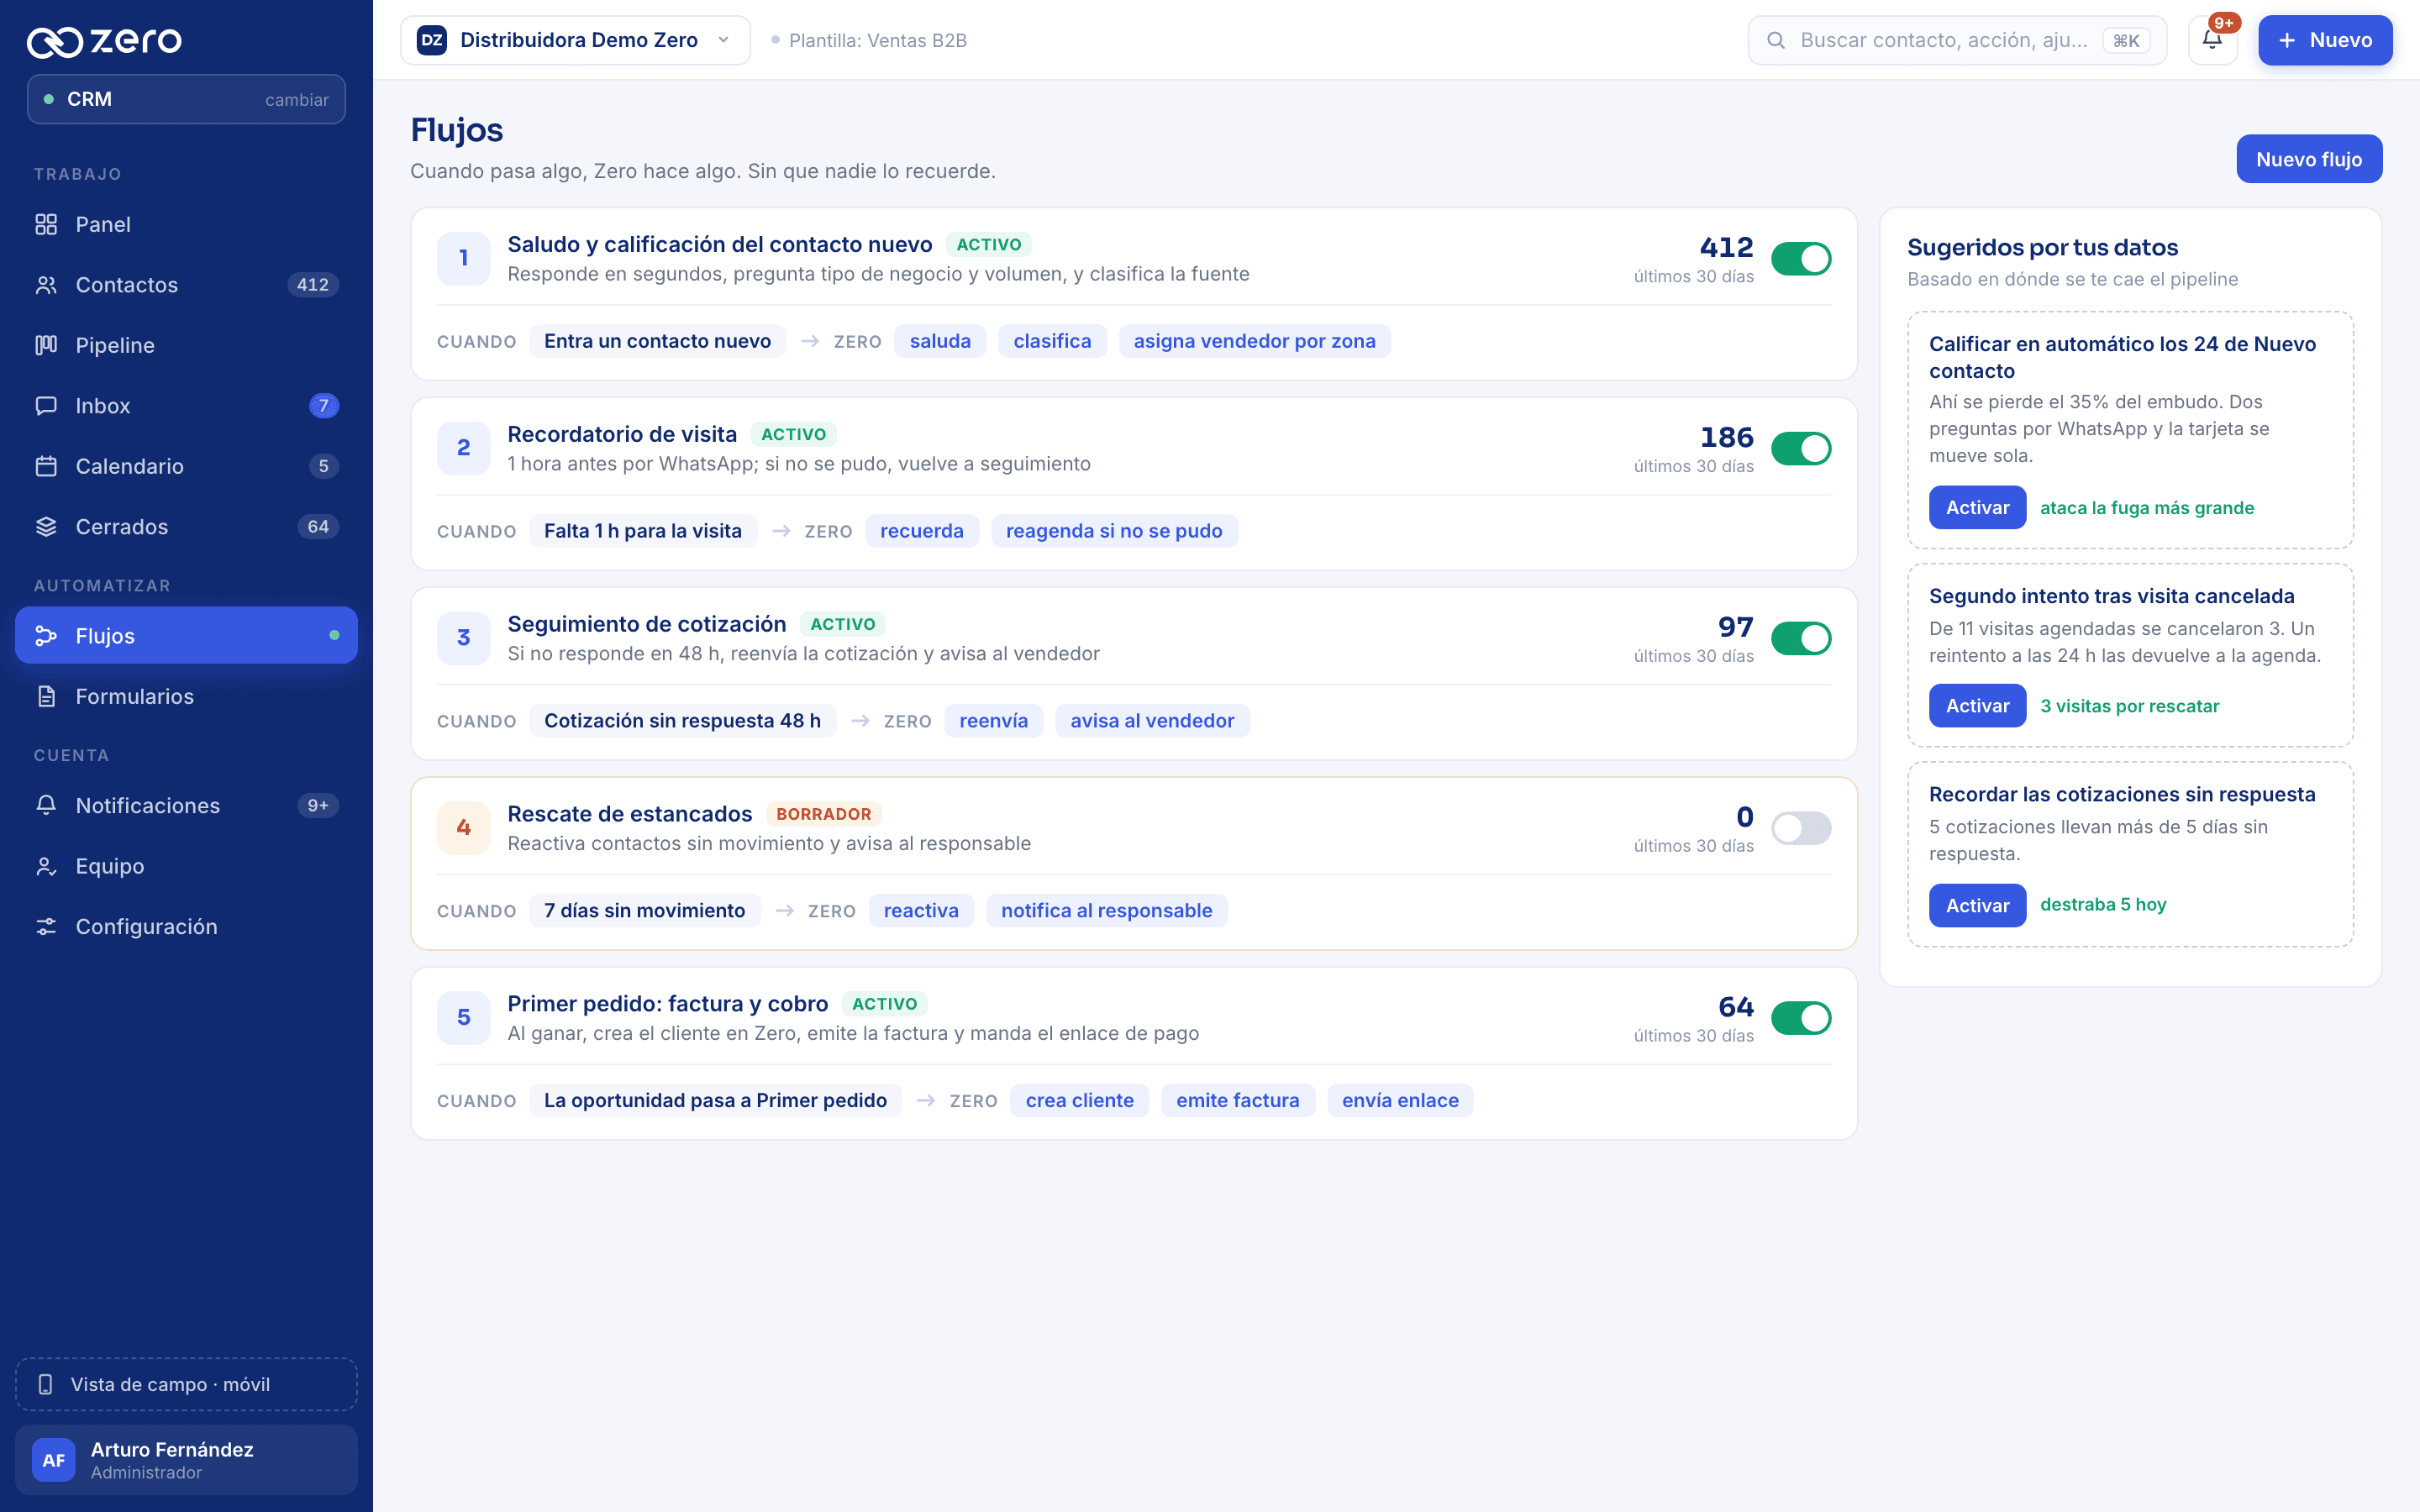Activate Segundo intento tras visita cancelada
The image size is (2420, 1512).
(1977, 706)
